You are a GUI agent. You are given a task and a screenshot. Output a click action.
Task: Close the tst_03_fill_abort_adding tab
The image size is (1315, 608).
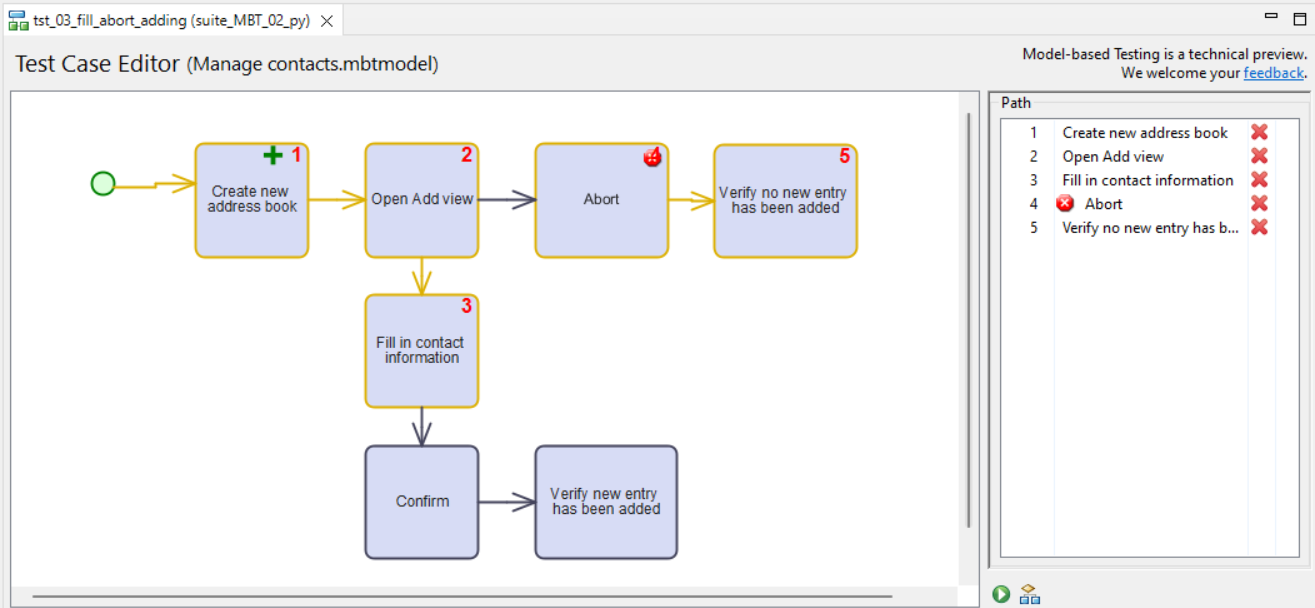[327, 20]
